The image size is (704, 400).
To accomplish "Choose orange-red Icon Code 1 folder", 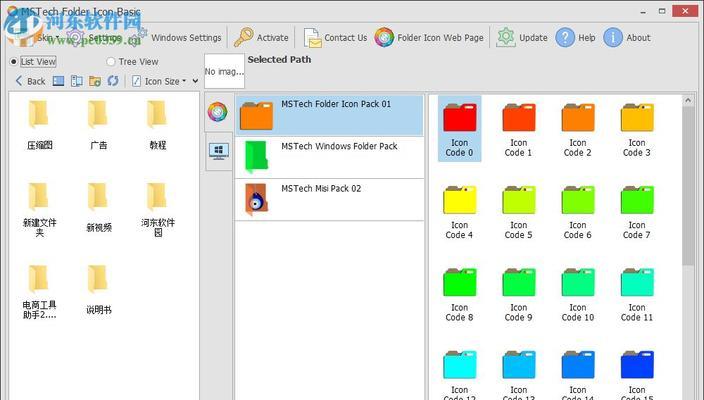I will coord(519,129).
